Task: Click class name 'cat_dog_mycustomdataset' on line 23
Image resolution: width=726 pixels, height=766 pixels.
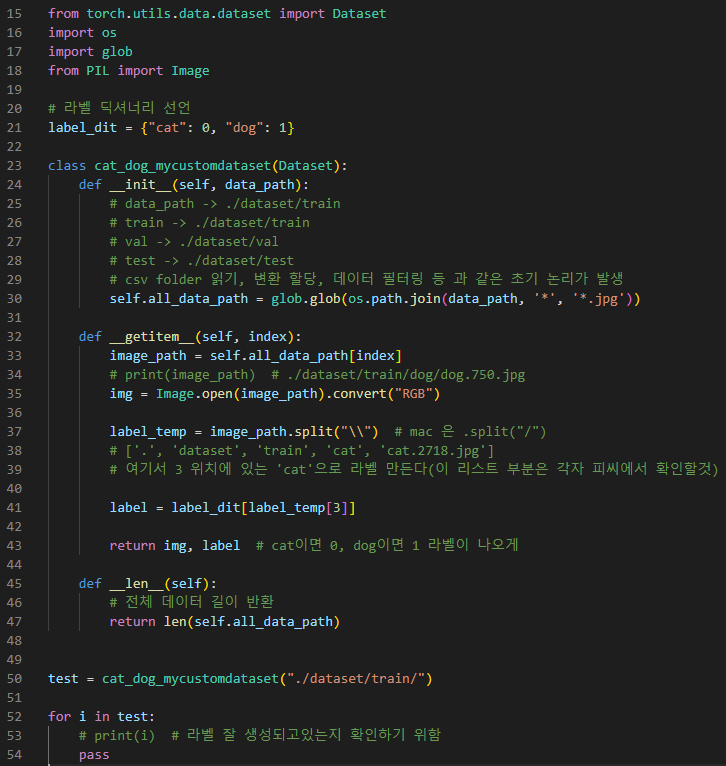Action: coord(182,166)
